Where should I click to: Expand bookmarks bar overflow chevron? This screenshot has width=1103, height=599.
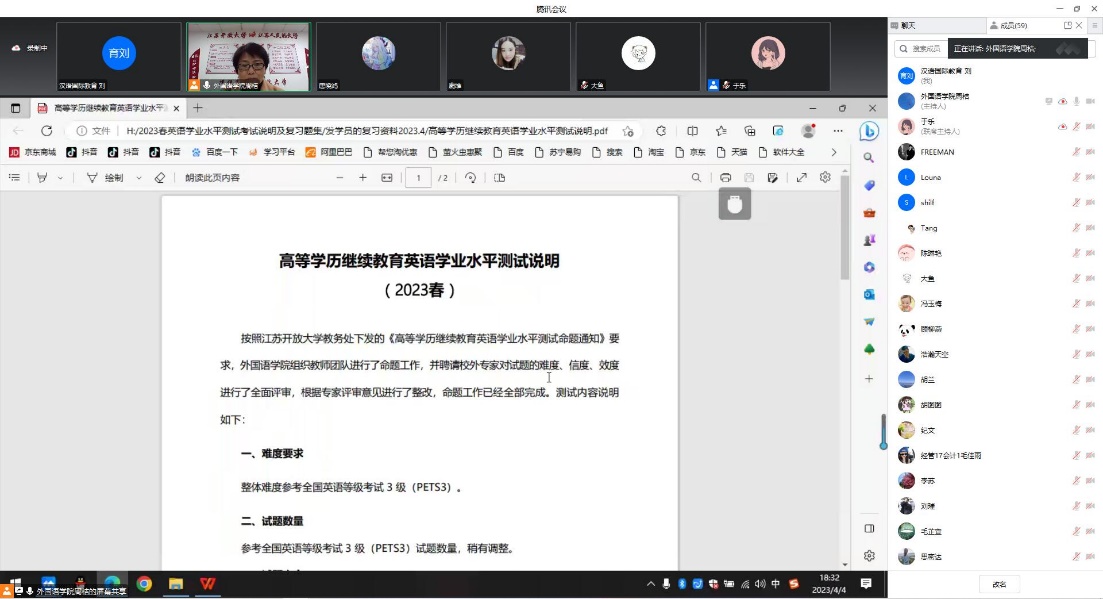coord(834,153)
